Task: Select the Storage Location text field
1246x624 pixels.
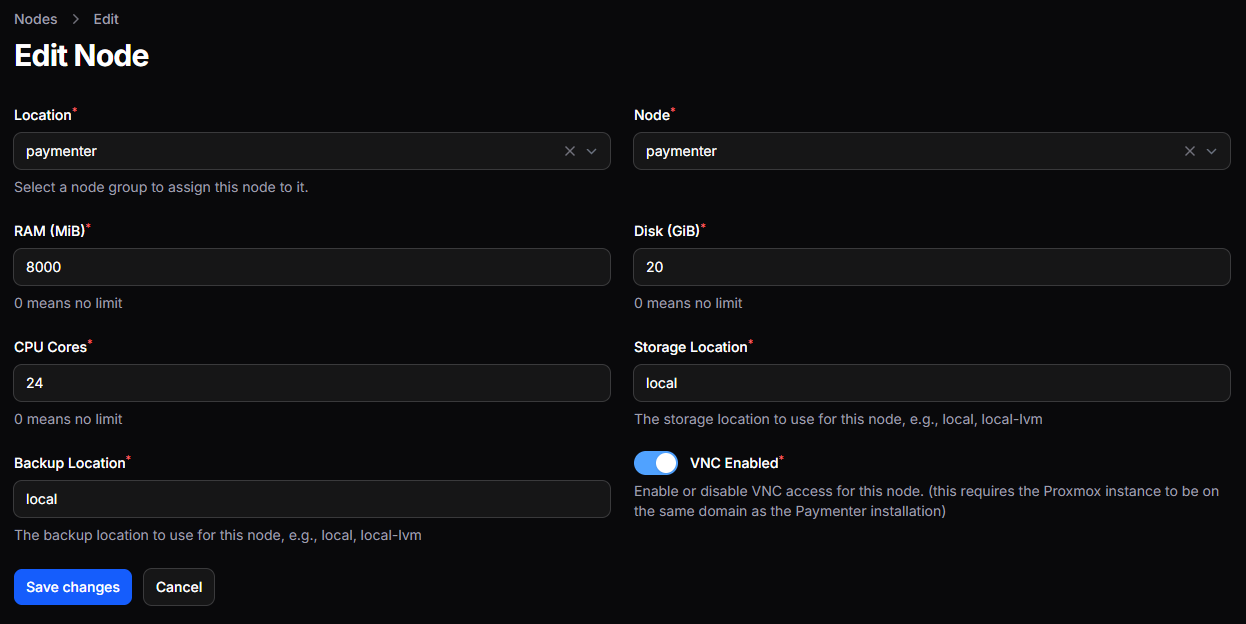Action: (932, 383)
